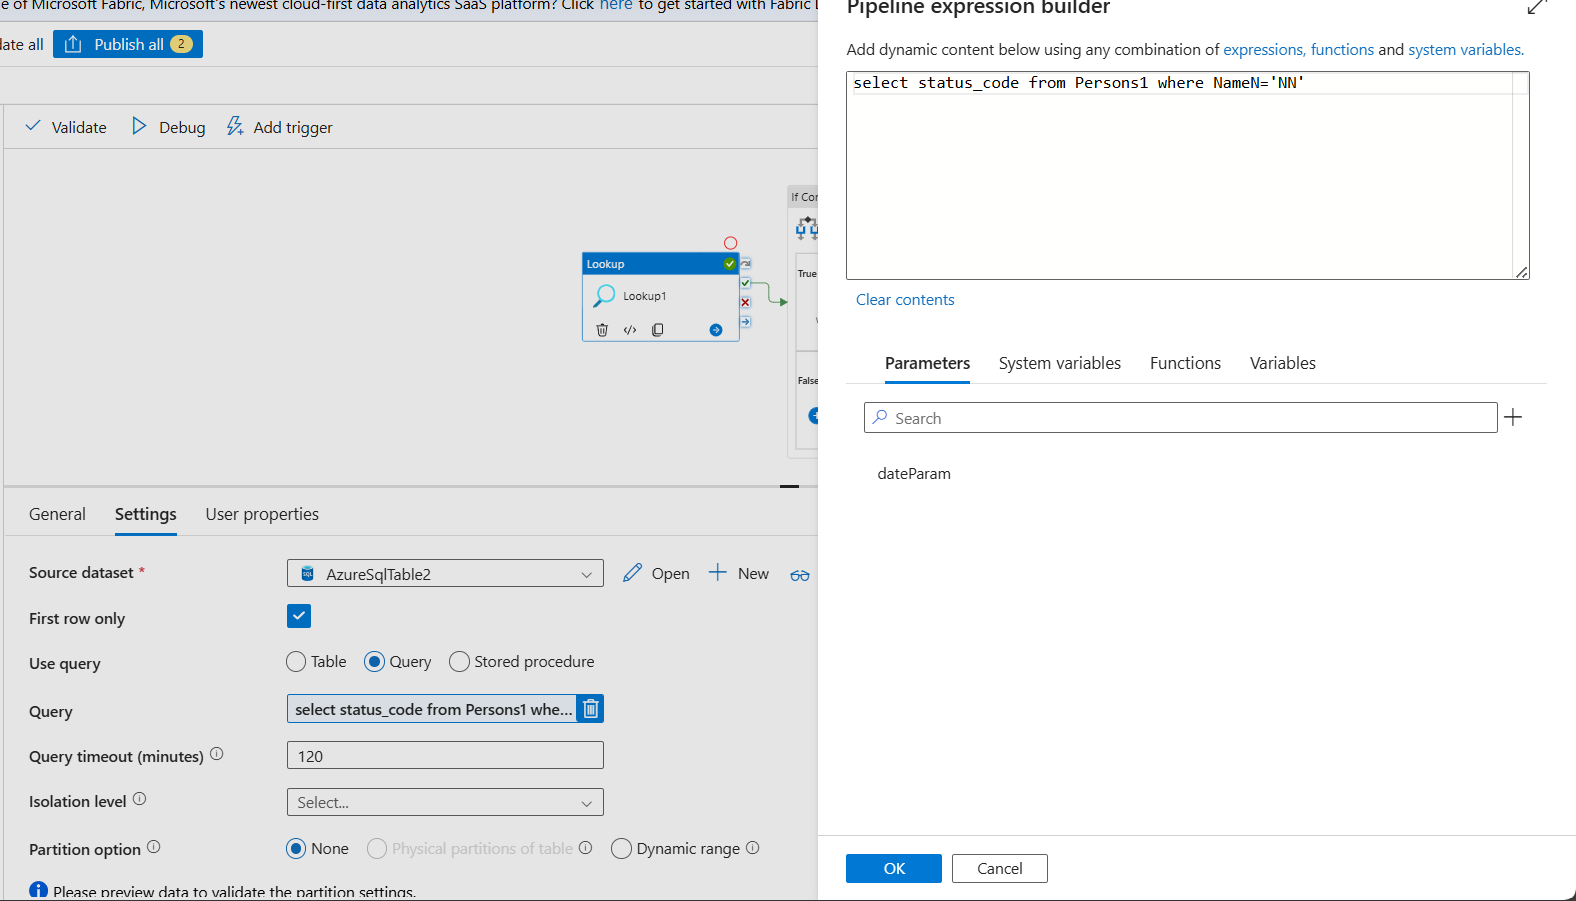This screenshot has width=1576, height=901.
Task: Open Source dataset AzureSqlTable2 dropdown
Action: (x=445, y=573)
